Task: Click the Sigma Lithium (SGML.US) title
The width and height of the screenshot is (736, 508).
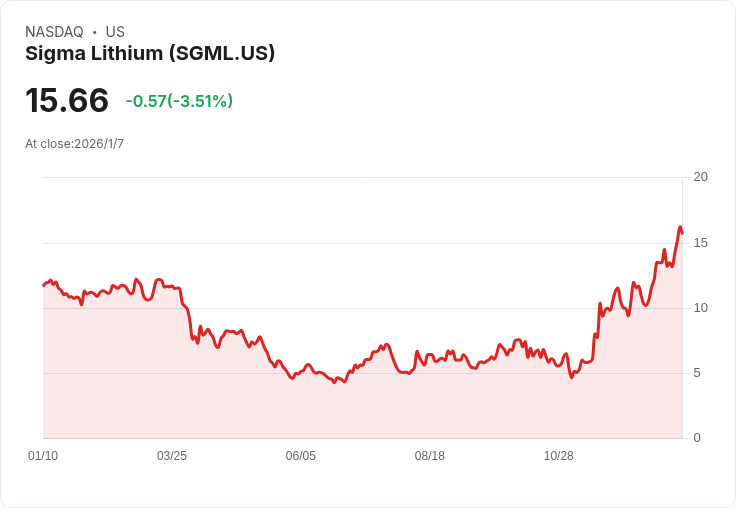Action: (150, 54)
